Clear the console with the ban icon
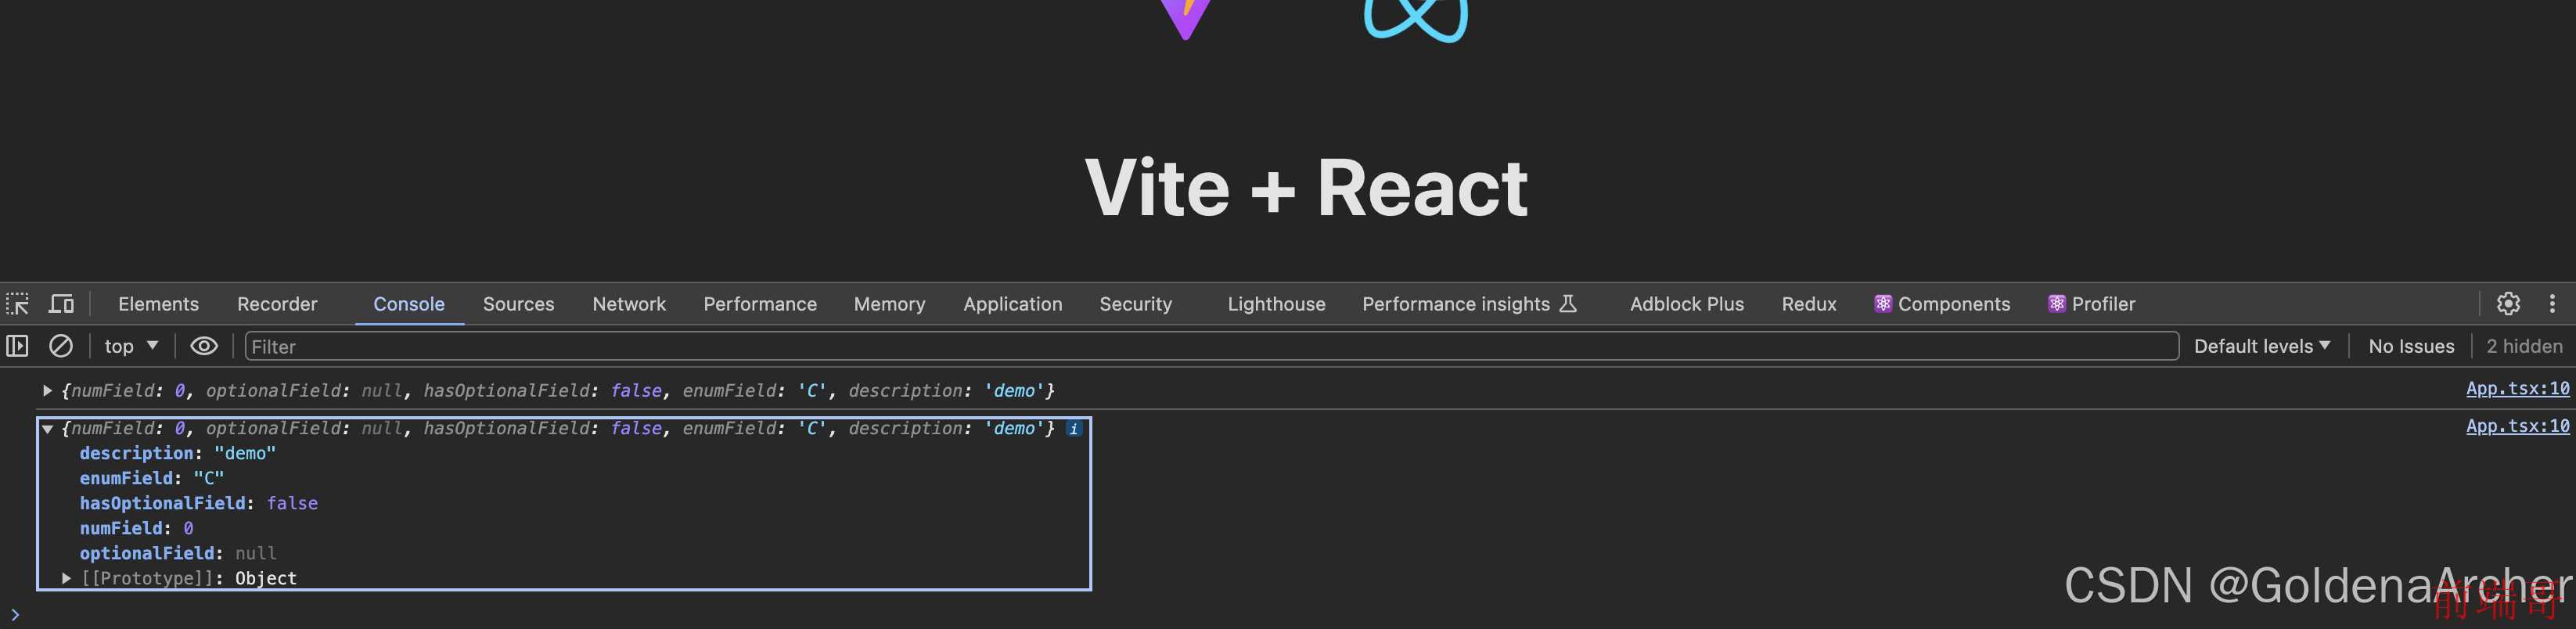Screen dimensions: 2576x629 pos(61,346)
